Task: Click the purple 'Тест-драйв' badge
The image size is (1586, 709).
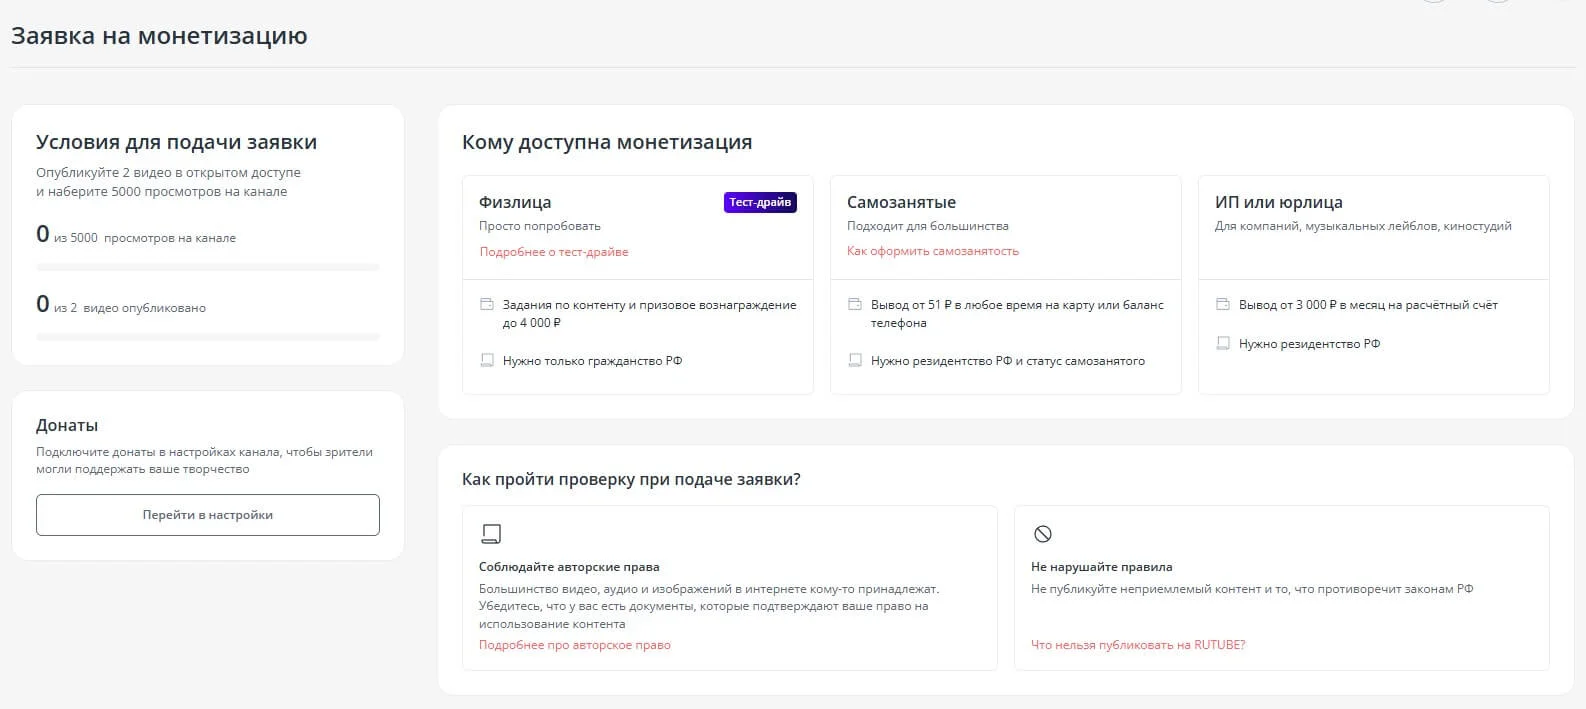Action: pos(760,203)
